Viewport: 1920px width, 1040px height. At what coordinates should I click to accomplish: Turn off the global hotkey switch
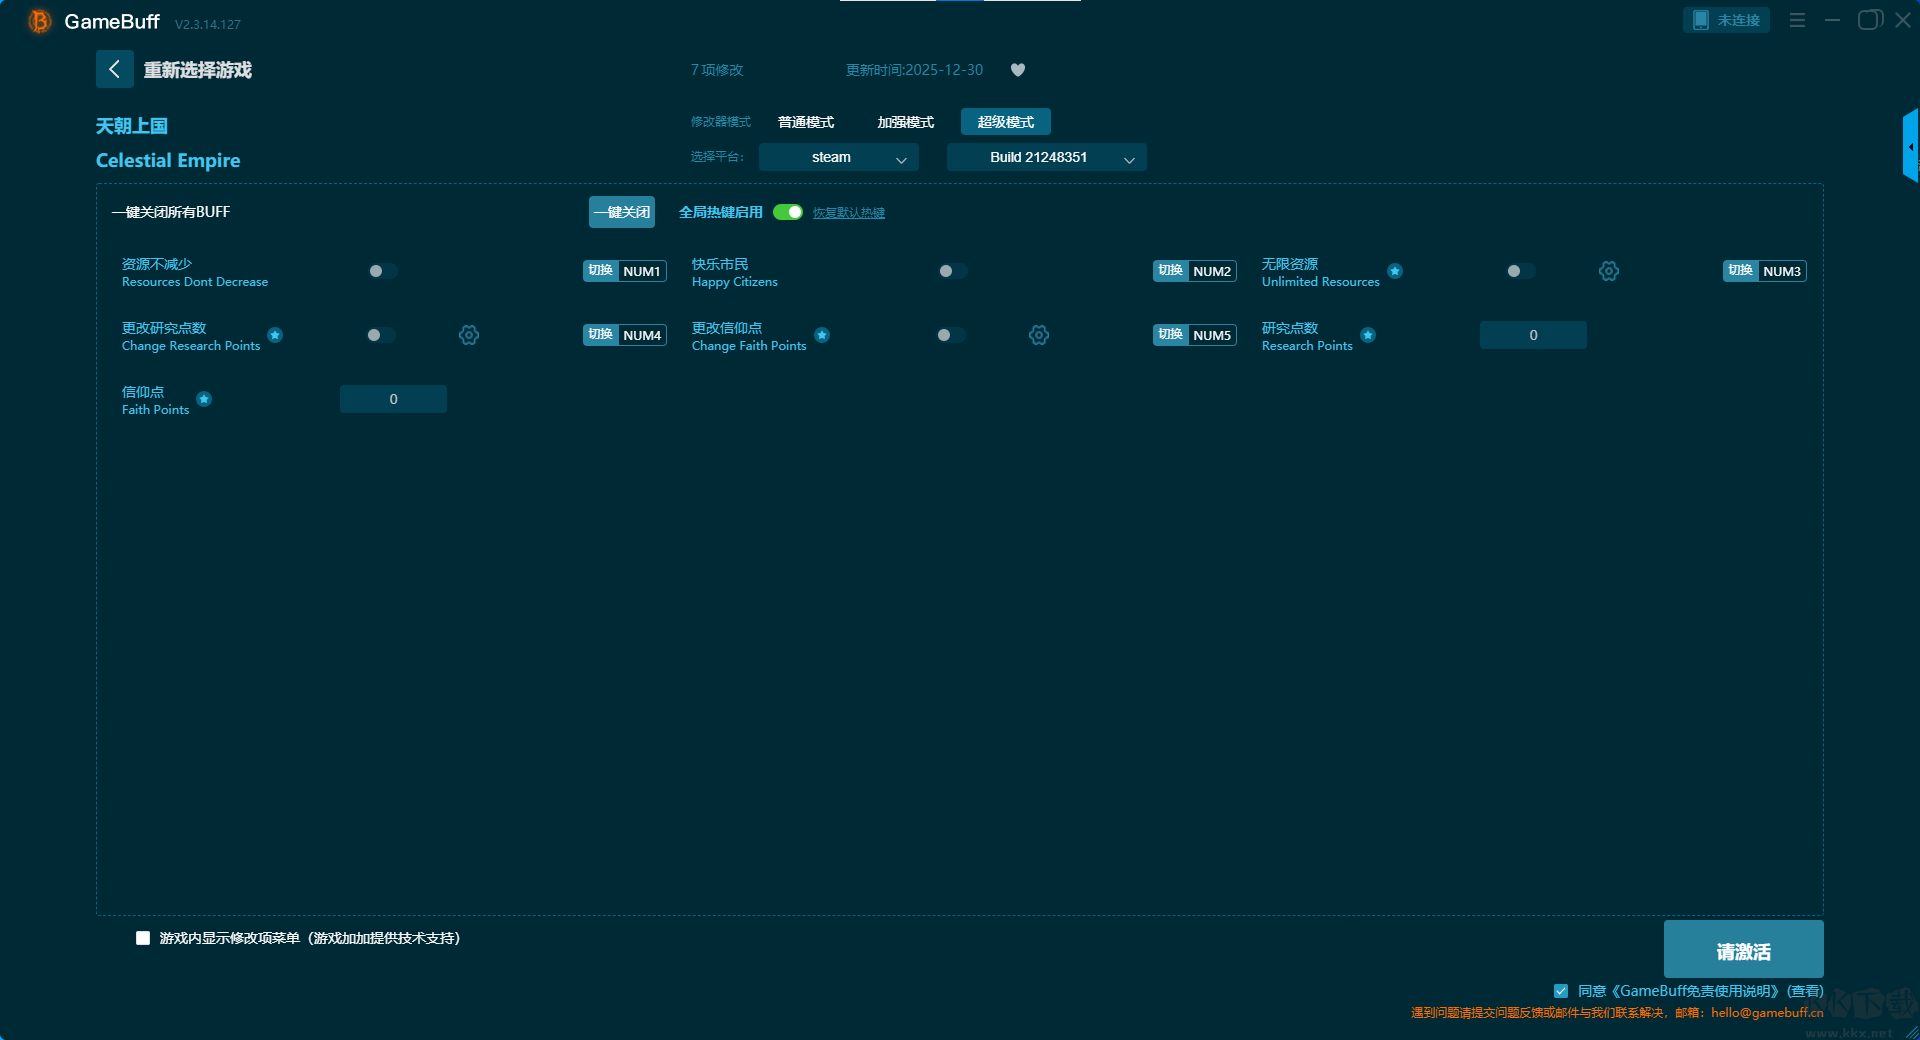788,212
